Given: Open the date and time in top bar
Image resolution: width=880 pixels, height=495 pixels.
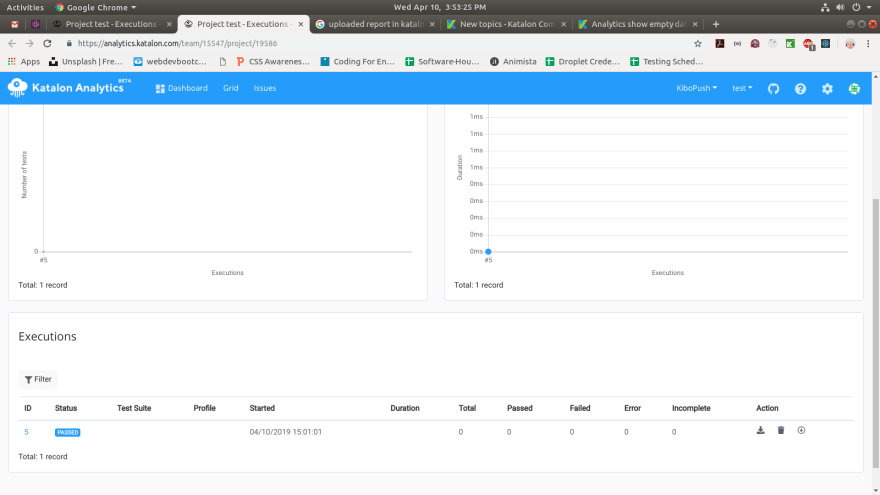Looking at the screenshot, I should click(x=440, y=7).
